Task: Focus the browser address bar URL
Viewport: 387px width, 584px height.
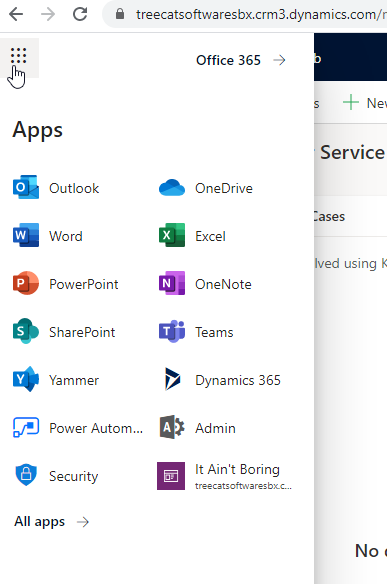Action: (261, 15)
